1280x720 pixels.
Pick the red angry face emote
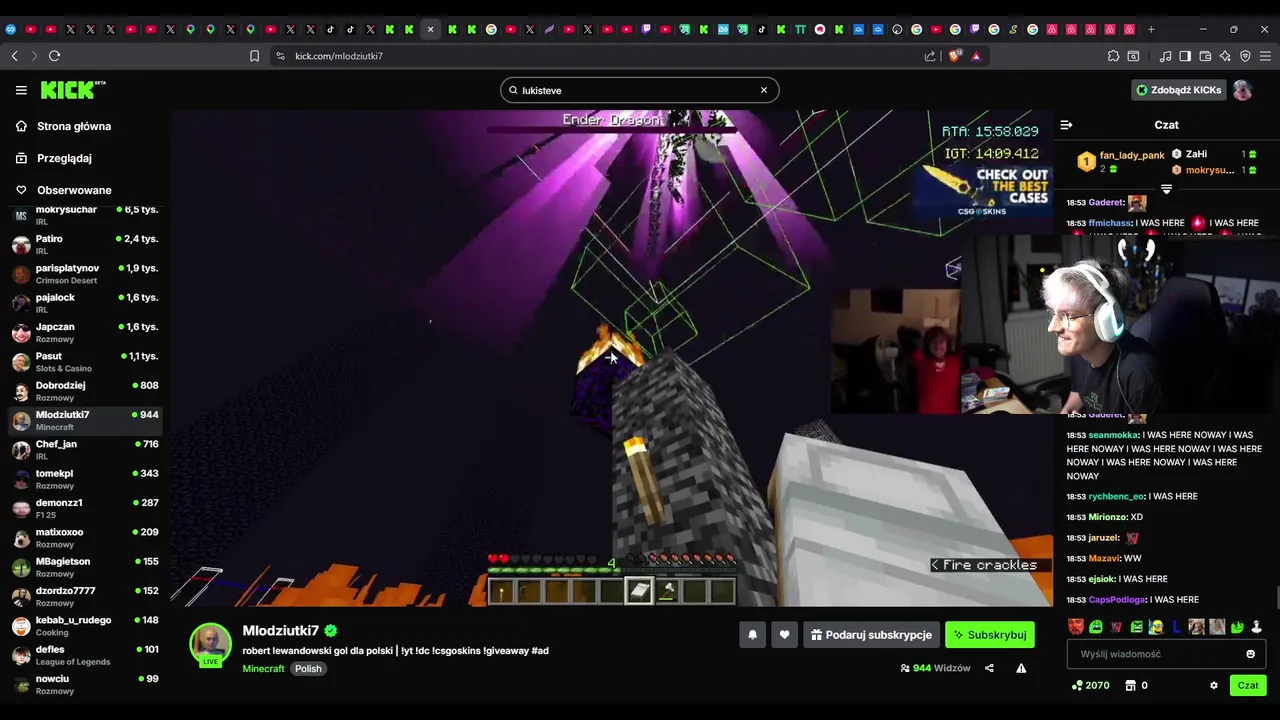[1076, 627]
